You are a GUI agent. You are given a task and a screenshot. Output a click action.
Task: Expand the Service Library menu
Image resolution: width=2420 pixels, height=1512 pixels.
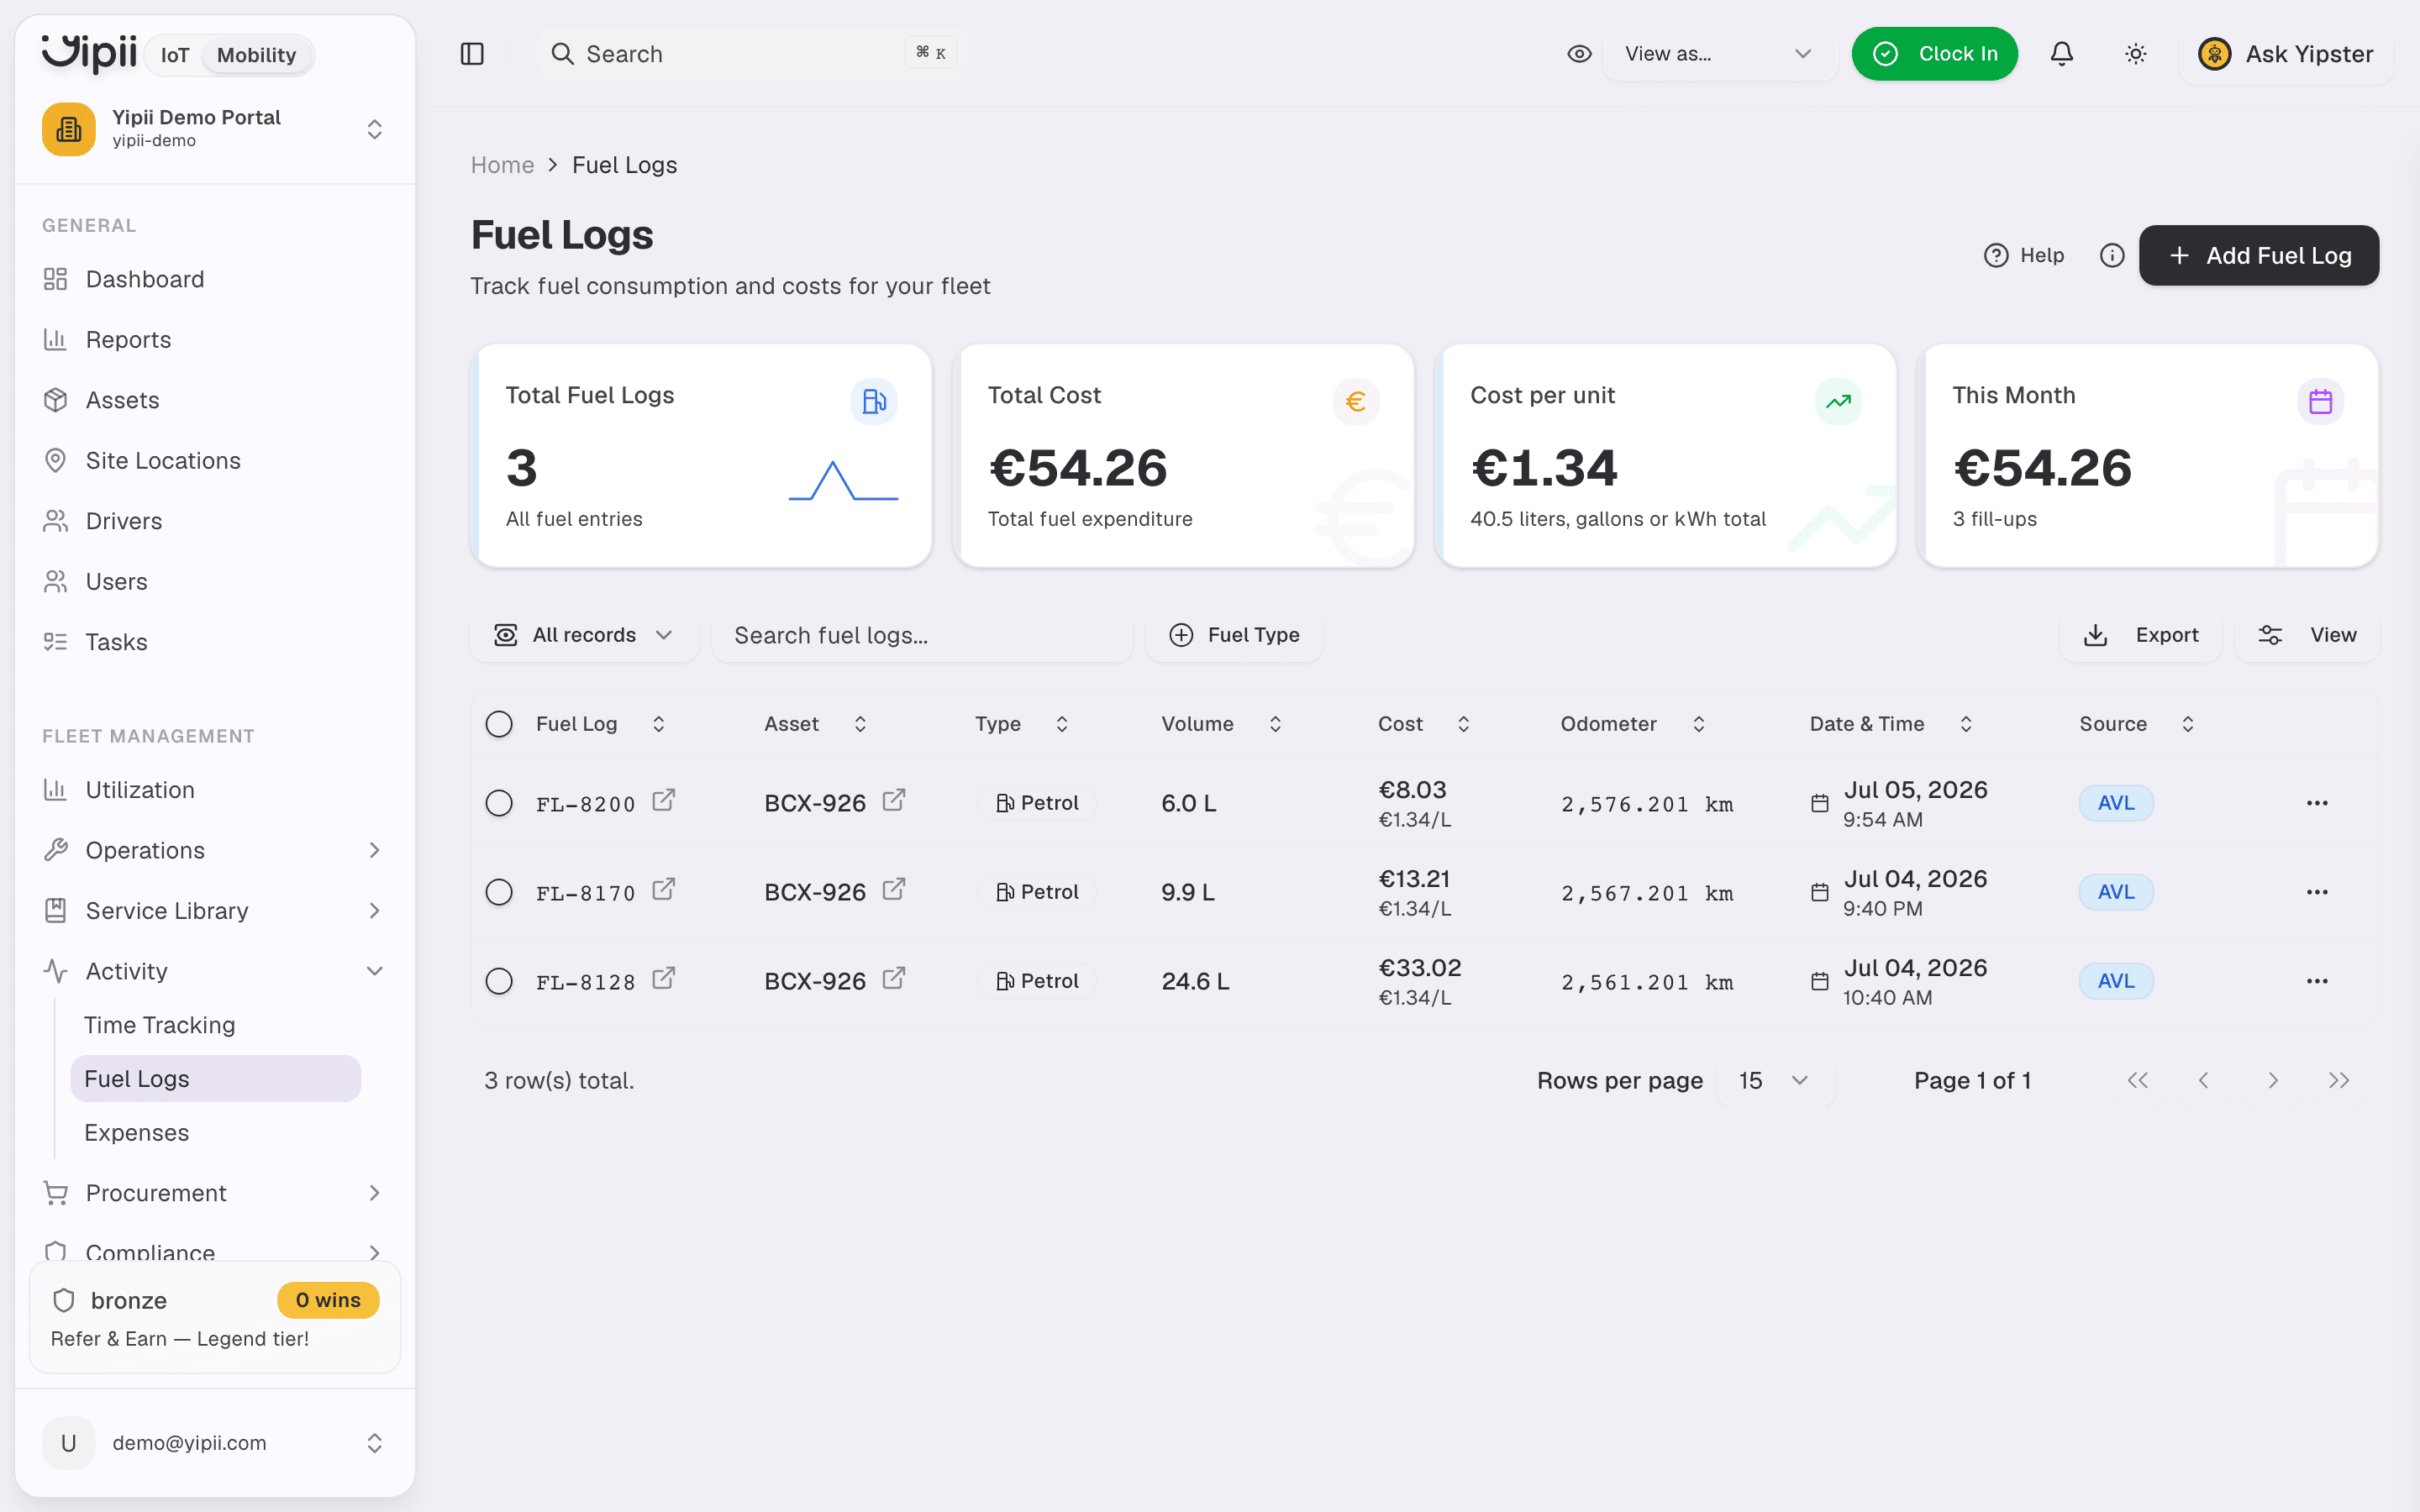click(x=214, y=911)
